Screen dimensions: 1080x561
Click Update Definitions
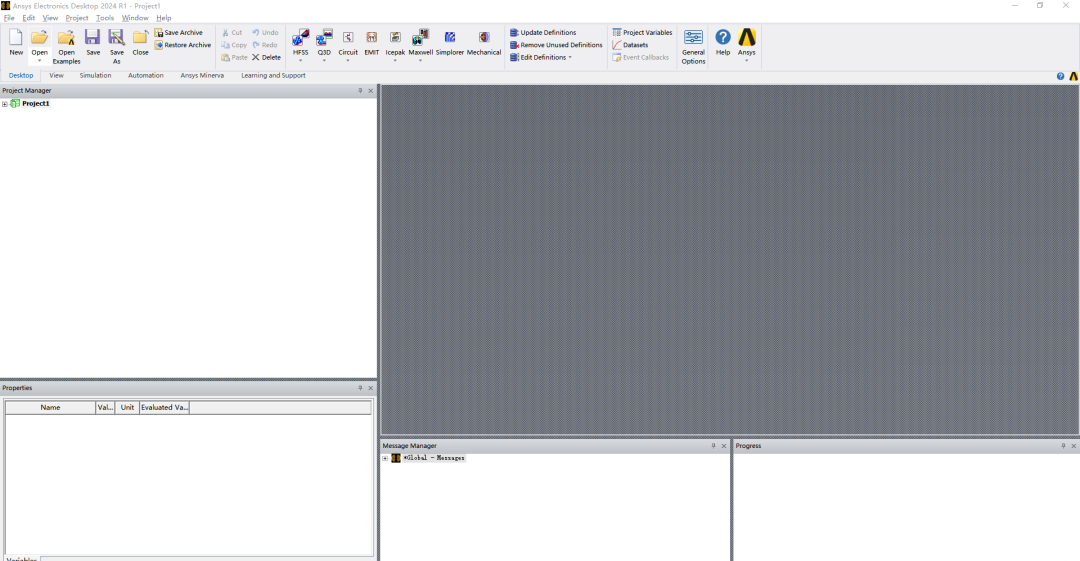pyautogui.click(x=543, y=32)
